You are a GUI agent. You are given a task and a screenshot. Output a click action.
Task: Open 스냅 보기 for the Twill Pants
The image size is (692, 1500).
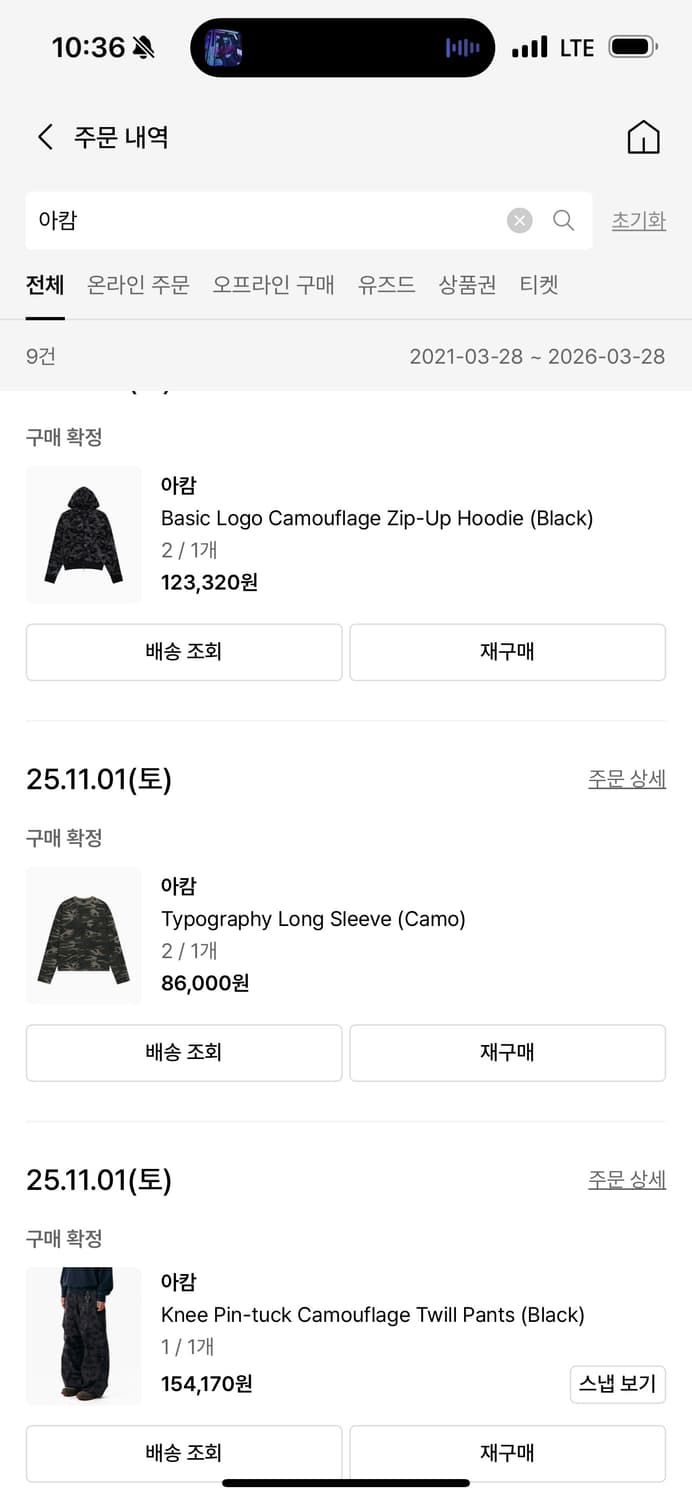coord(618,1384)
